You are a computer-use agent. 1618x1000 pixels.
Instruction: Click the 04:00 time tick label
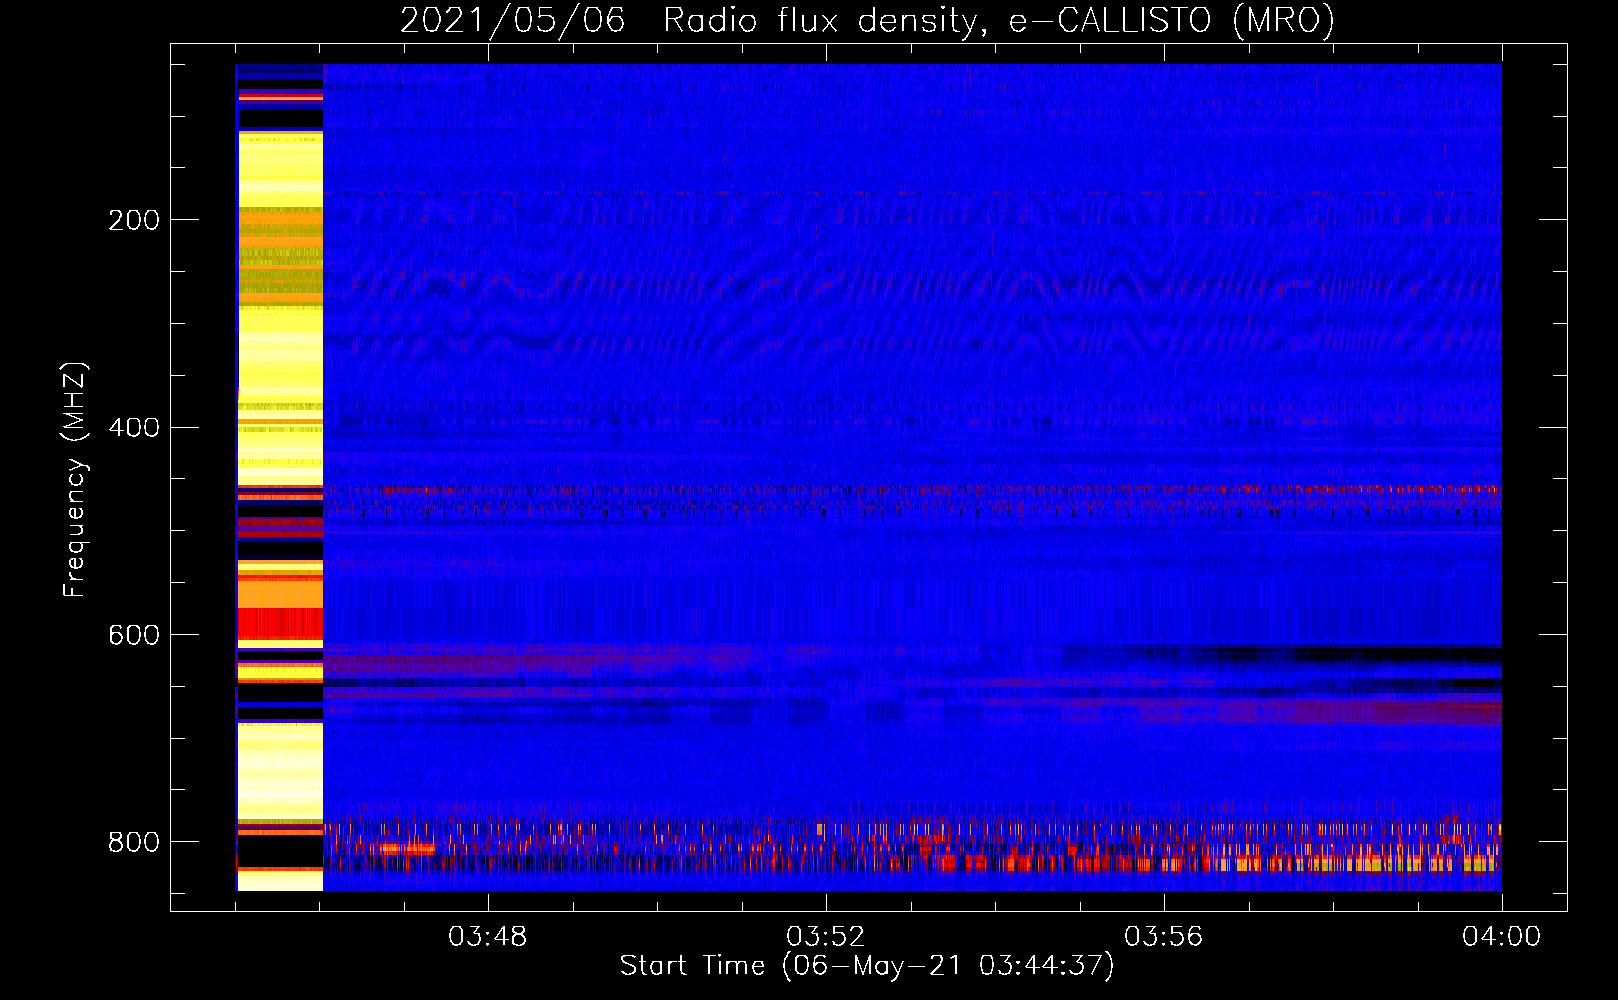(1501, 937)
